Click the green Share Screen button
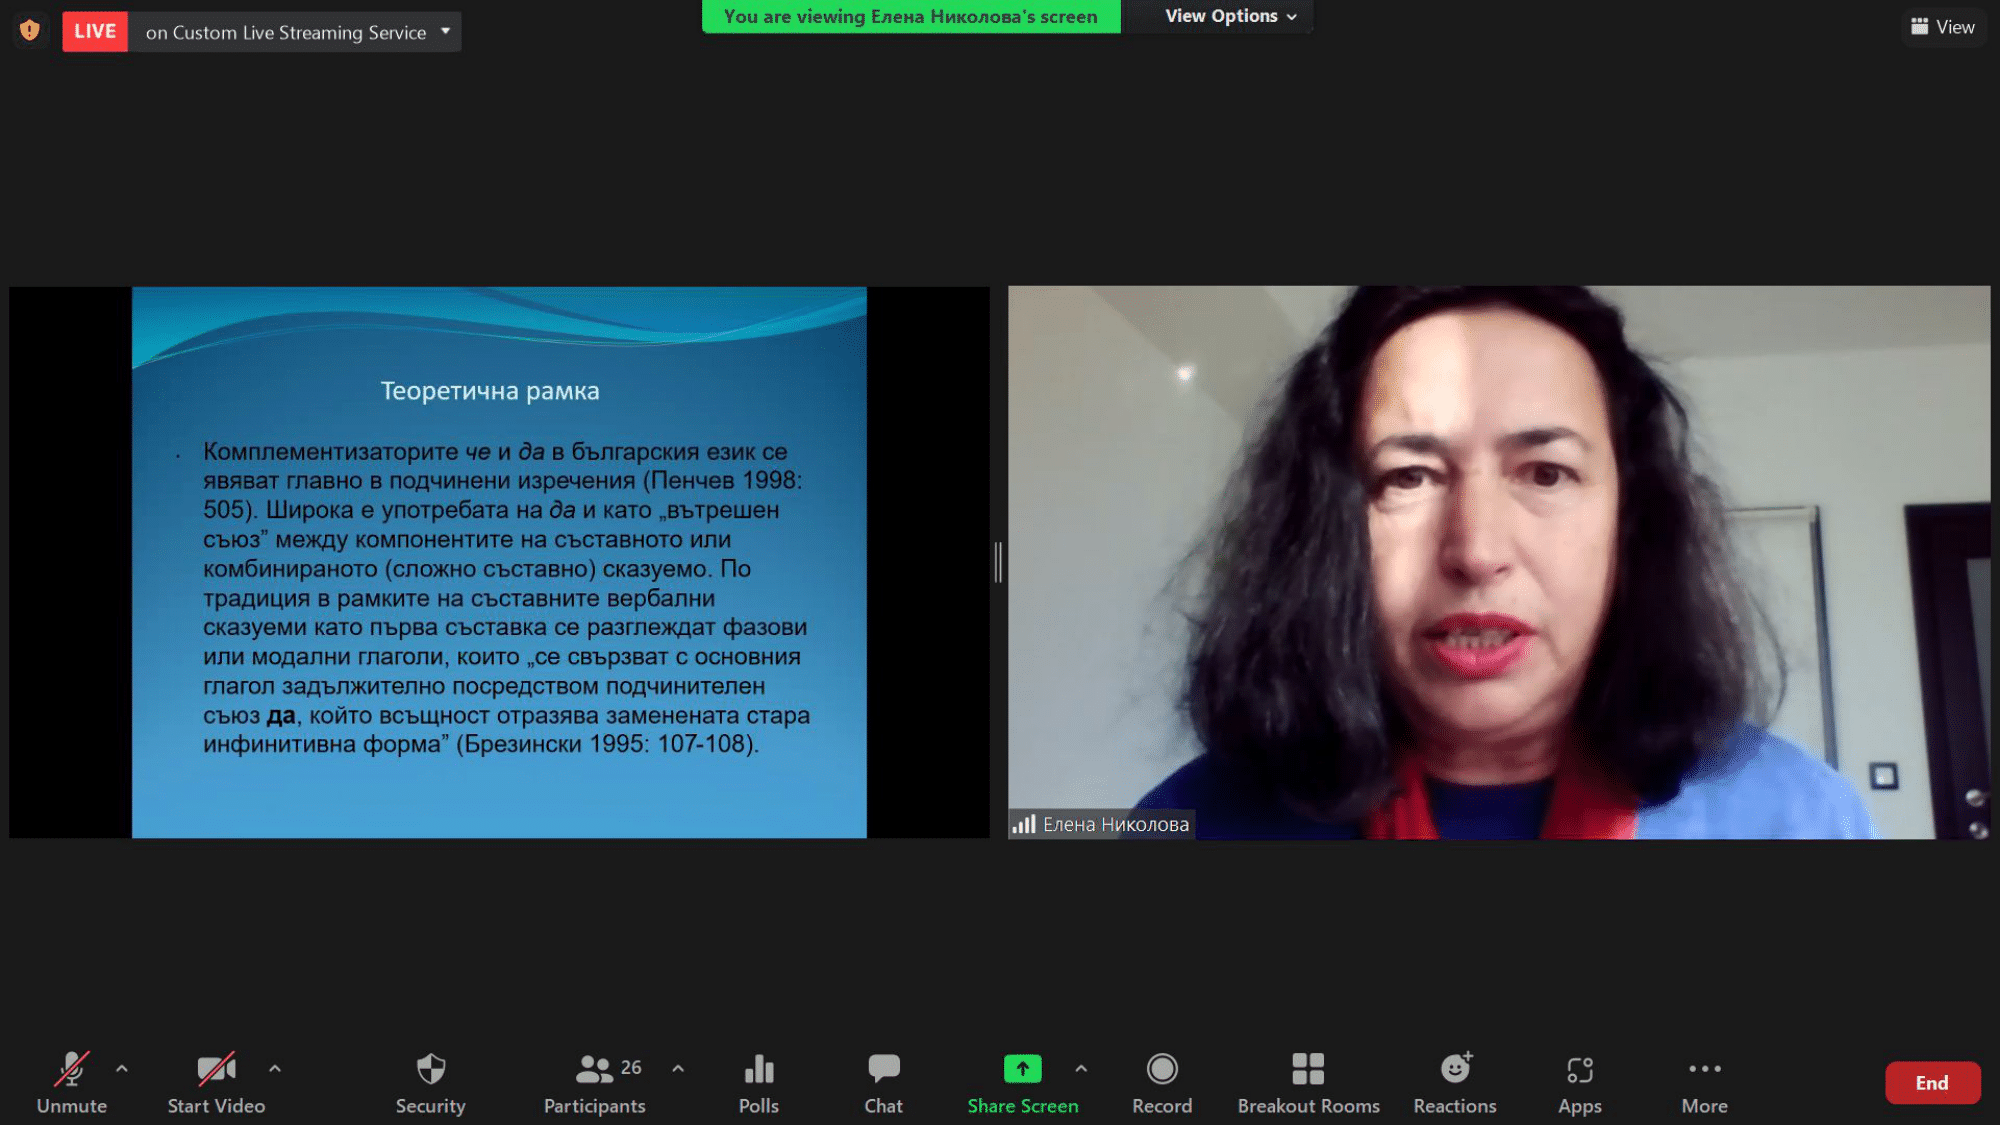This screenshot has width=2000, height=1125. click(x=1022, y=1082)
